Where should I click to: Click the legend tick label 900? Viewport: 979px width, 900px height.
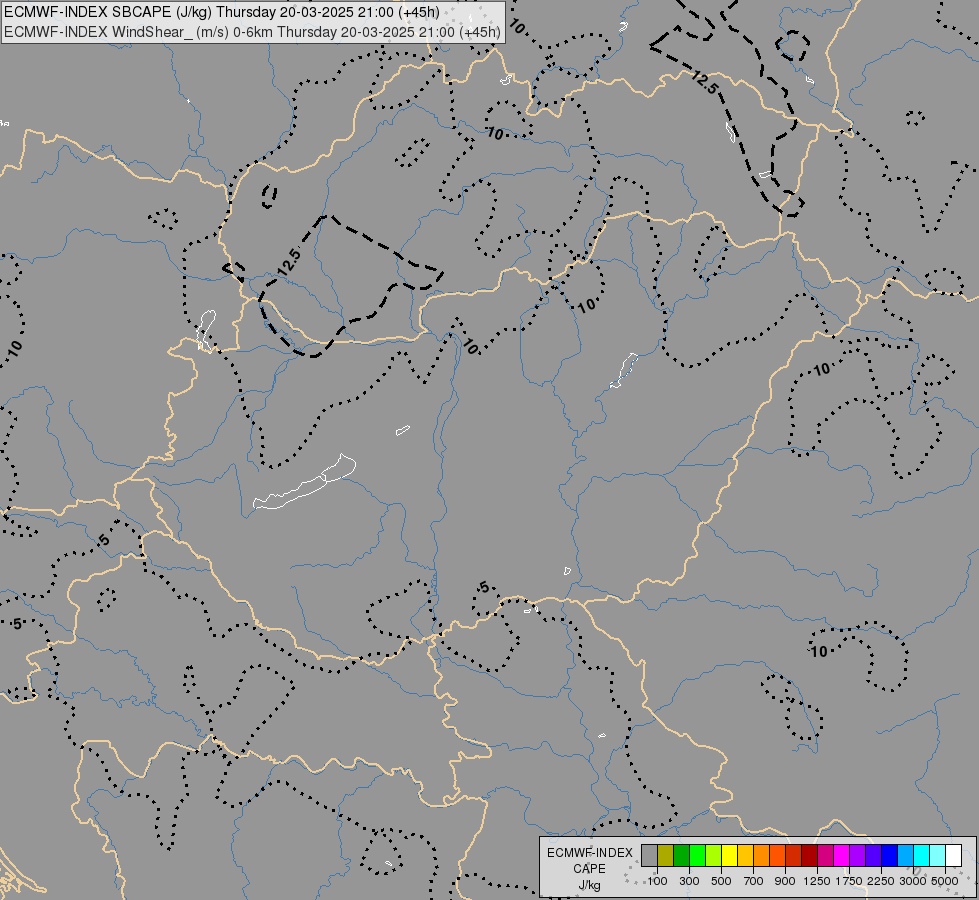click(785, 881)
